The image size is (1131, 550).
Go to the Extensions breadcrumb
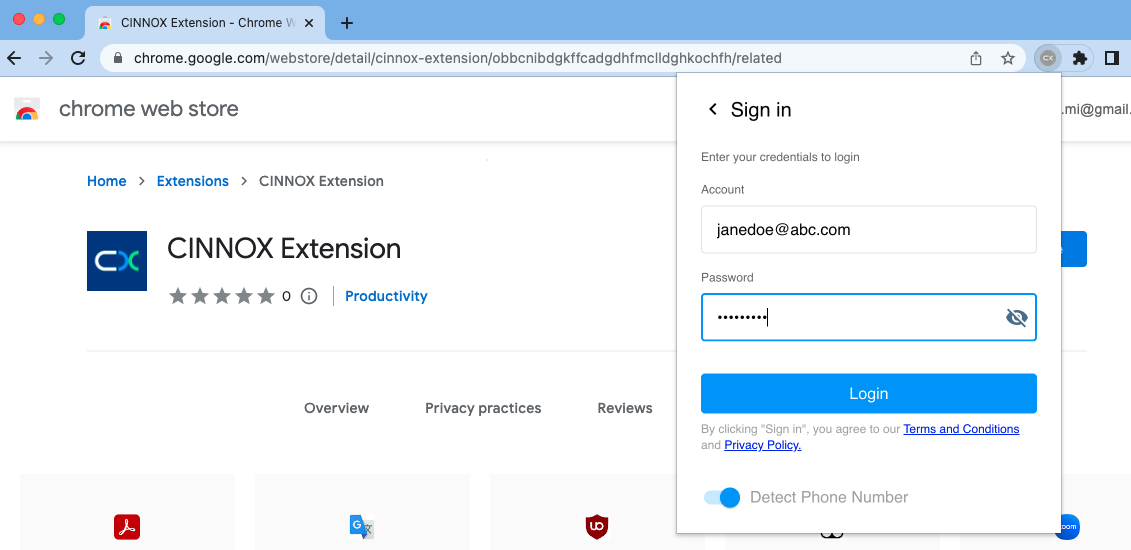[193, 181]
